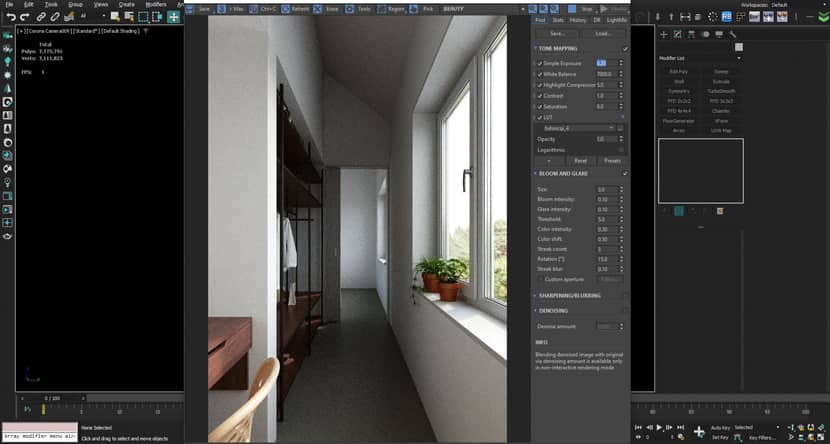
Task: Click the Select and Link chain icon
Action: tap(41, 17)
